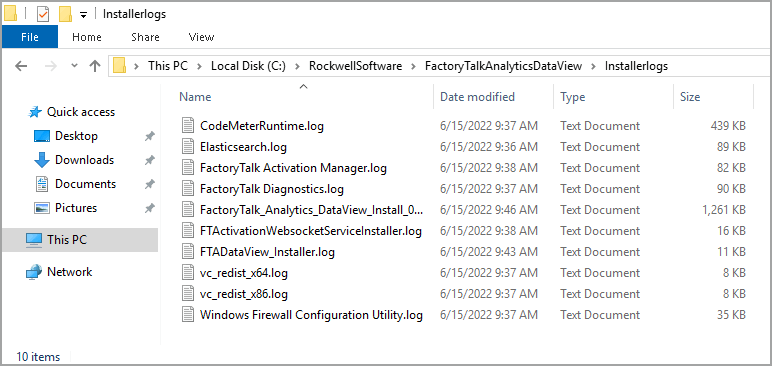Click the 1,261 KB size value
The width and height of the screenshot is (772, 366).
pyautogui.click(x=724, y=210)
